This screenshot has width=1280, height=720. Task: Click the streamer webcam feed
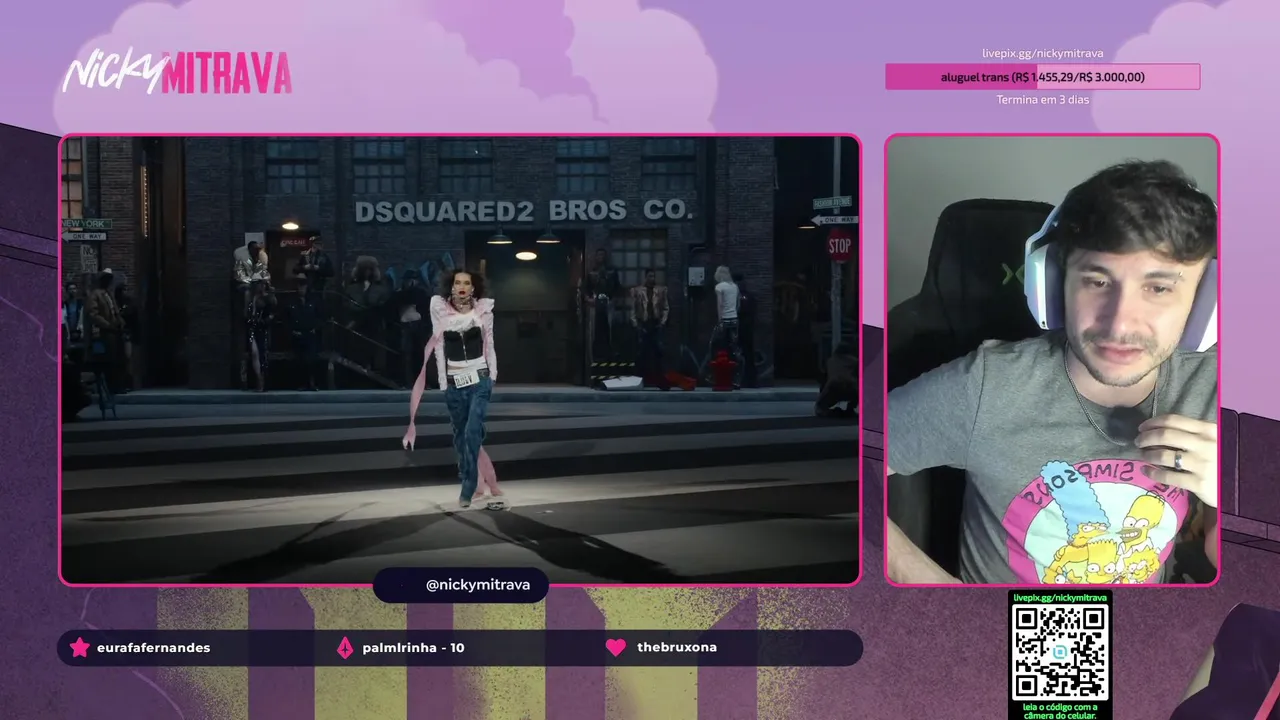[x=1052, y=360]
